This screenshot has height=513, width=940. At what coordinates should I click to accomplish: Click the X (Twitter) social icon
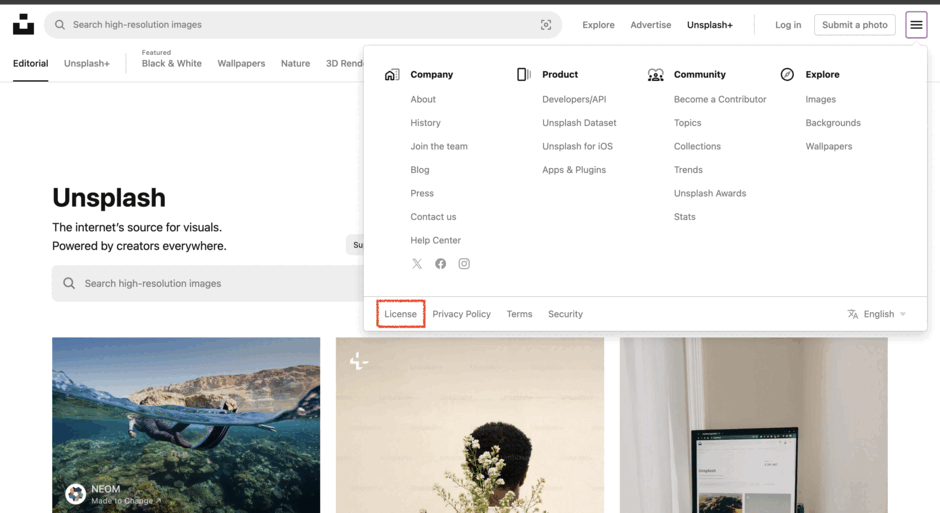pyautogui.click(x=417, y=264)
